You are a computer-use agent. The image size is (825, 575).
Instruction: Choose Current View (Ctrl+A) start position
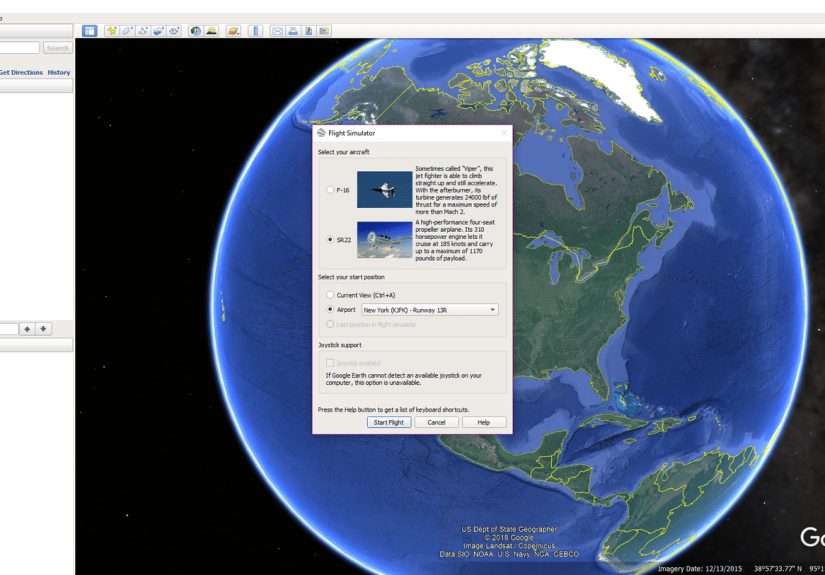(330, 295)
